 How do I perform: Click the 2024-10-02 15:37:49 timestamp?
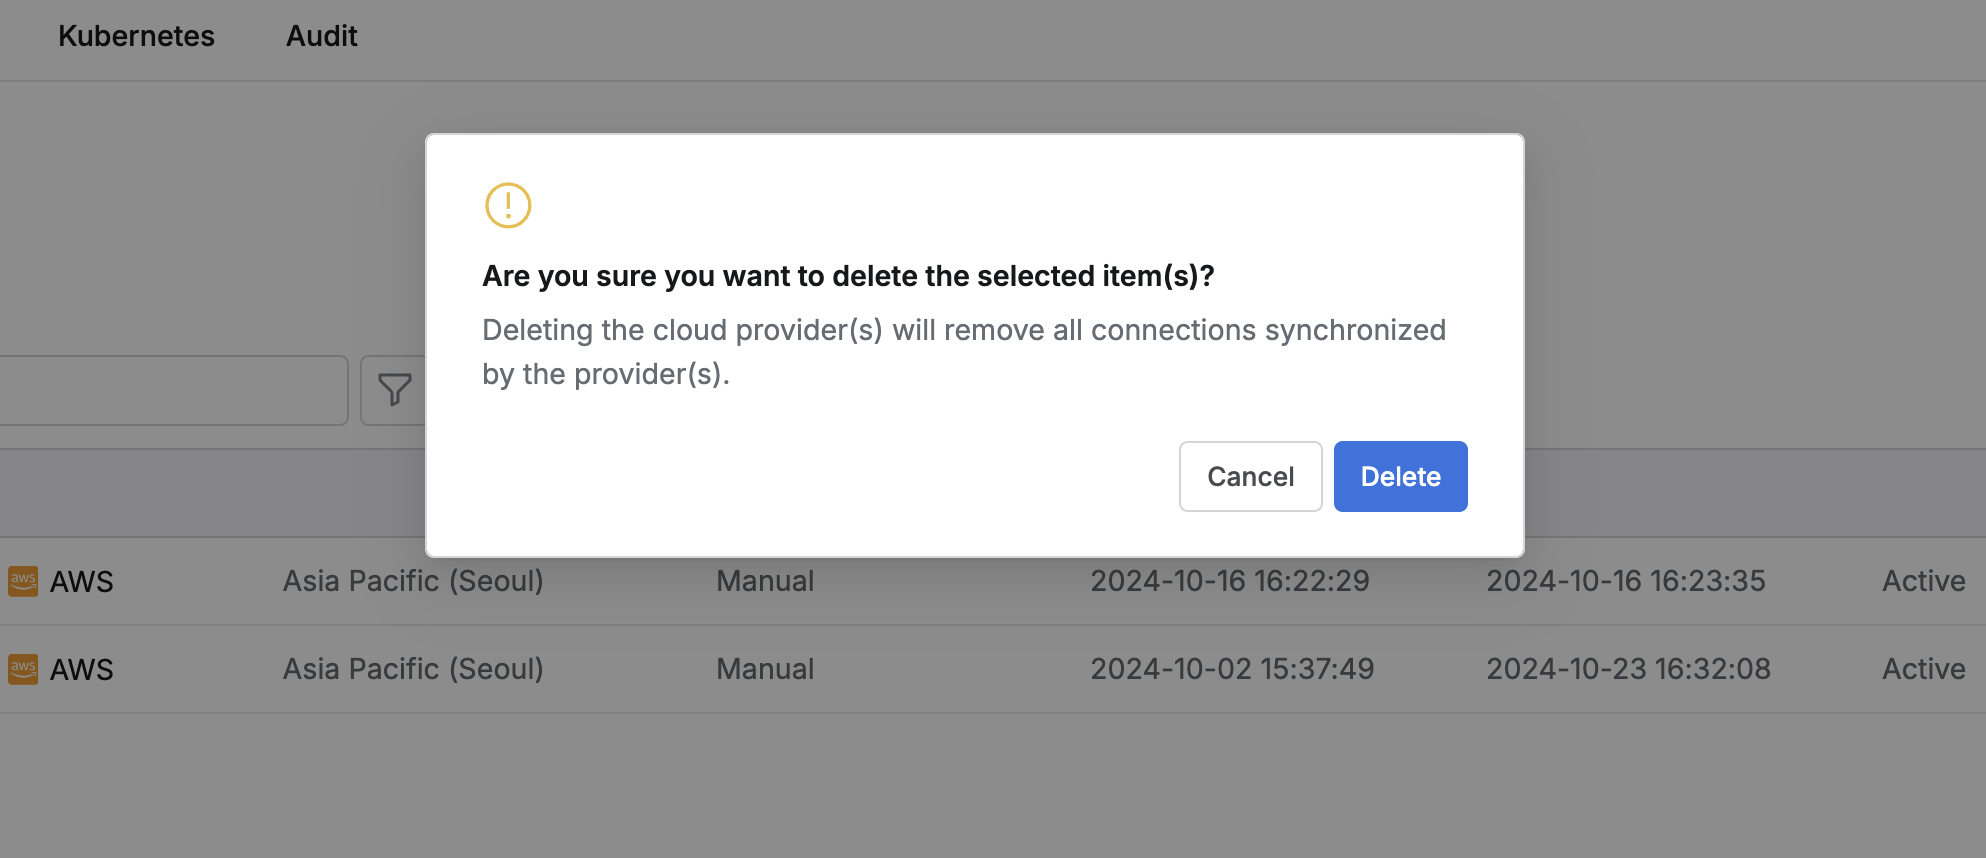(1232, 669)
